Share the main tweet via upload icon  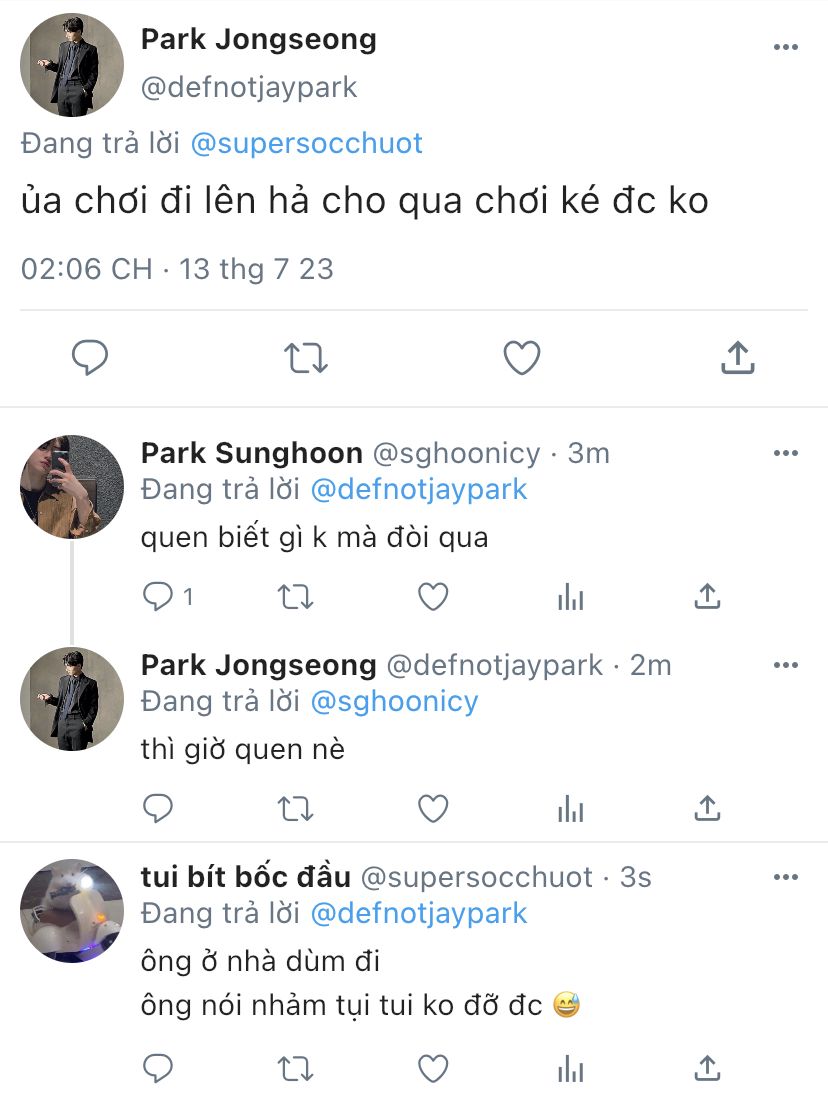coord(737,358)
